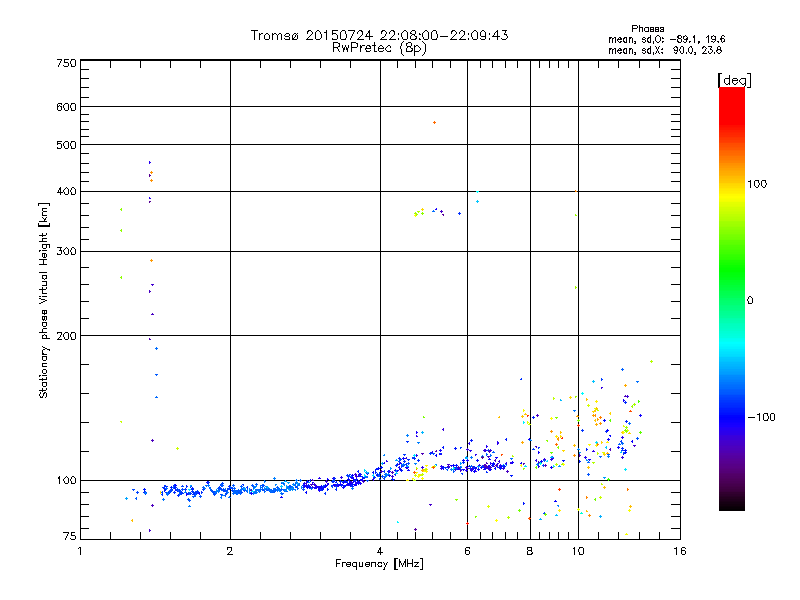Screen dimensions: 800x600
Task: Click the lone orange point near 550 km
Action: 434,122
